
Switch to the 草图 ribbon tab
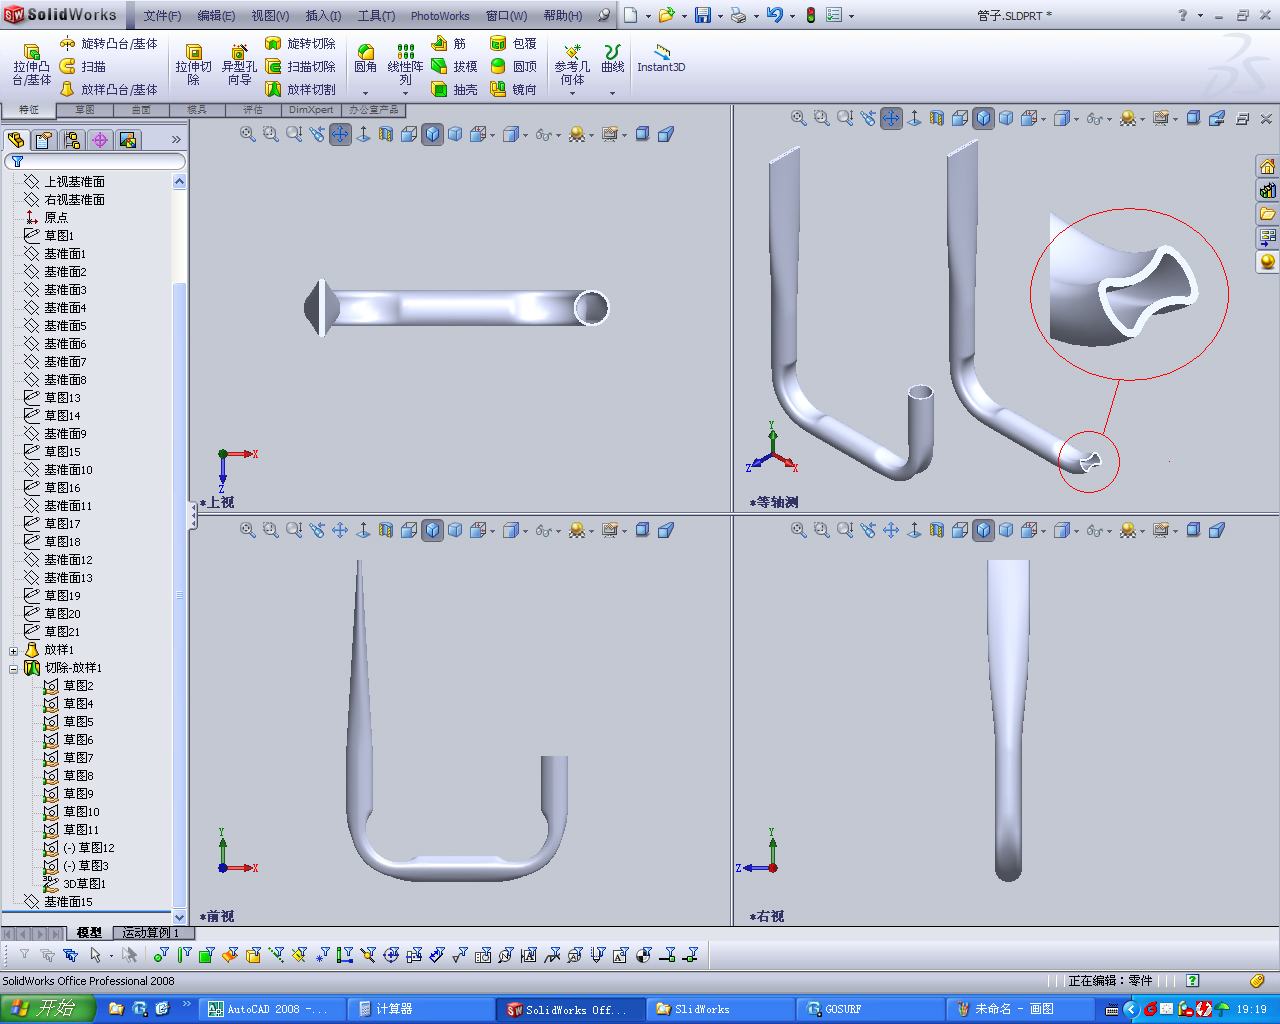[x=85, y=110]
